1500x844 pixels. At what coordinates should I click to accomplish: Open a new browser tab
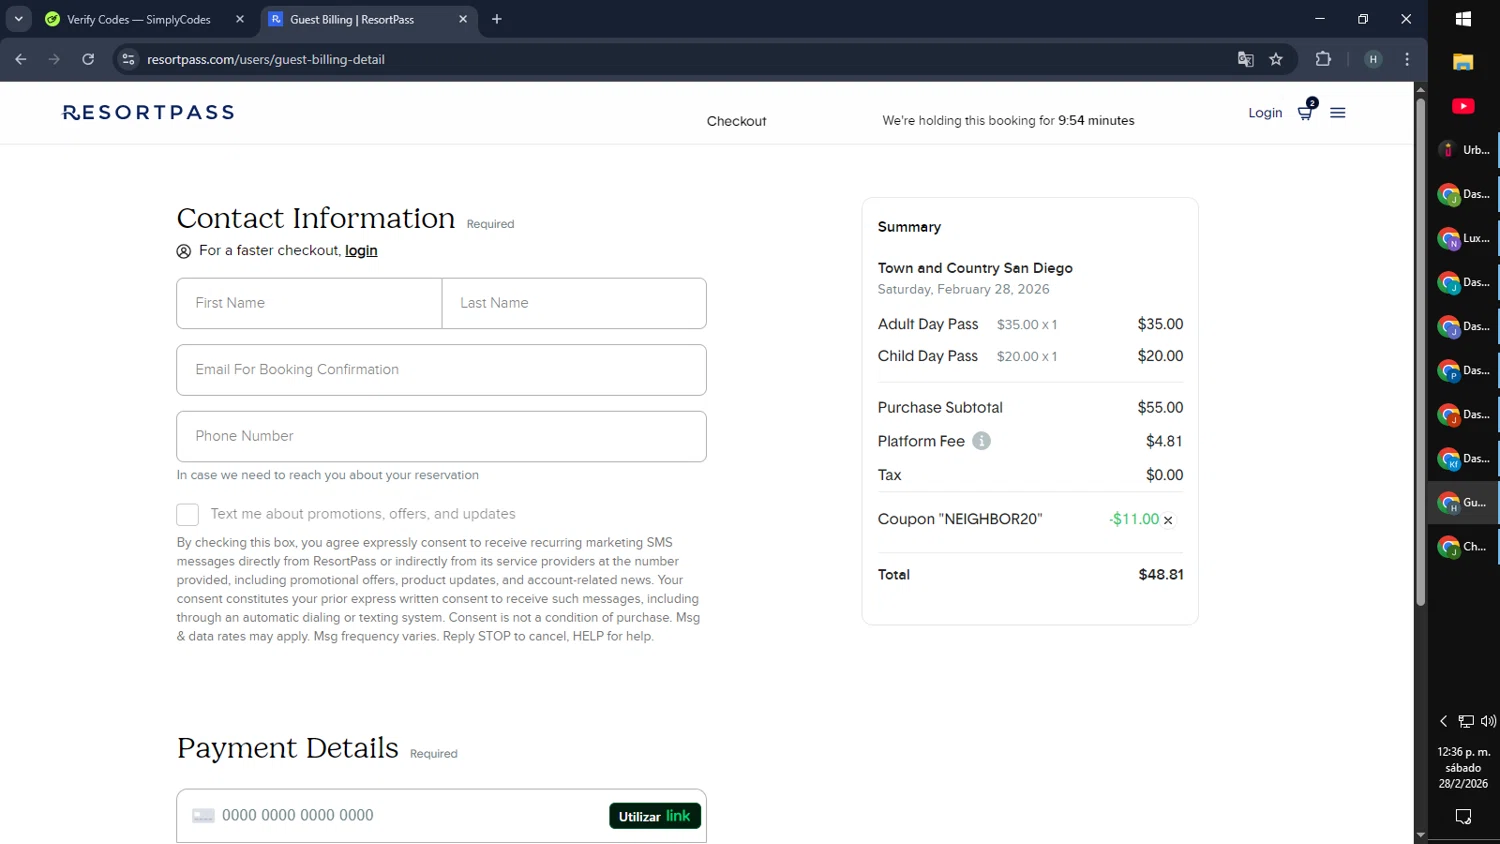point(497,19)
